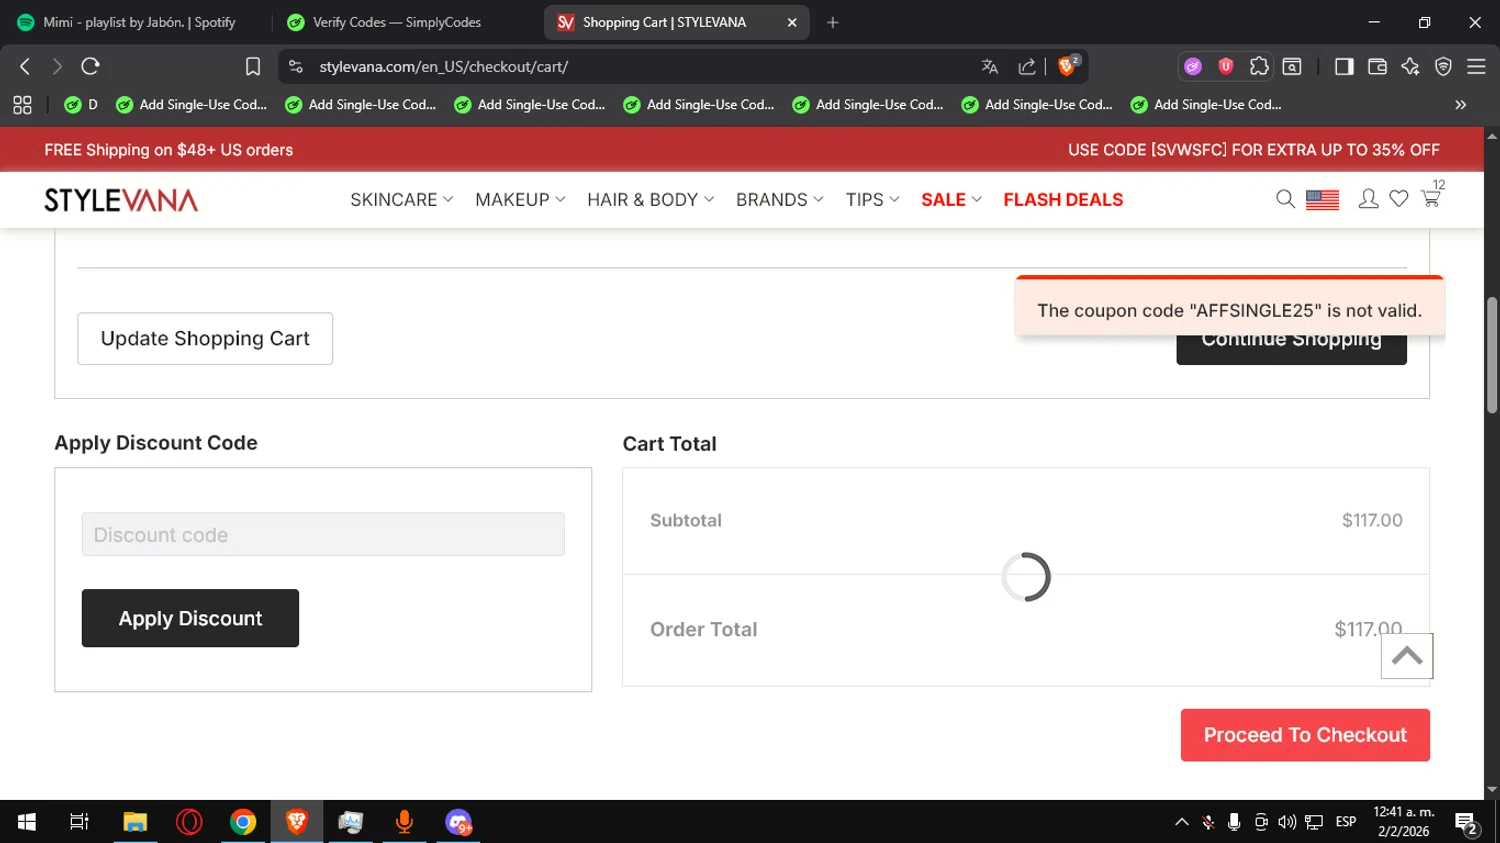Image resolution: width=1500 pixels, height=843 pixels.
Task: Open the shopping cart icon
Action: coord(1431,197)
